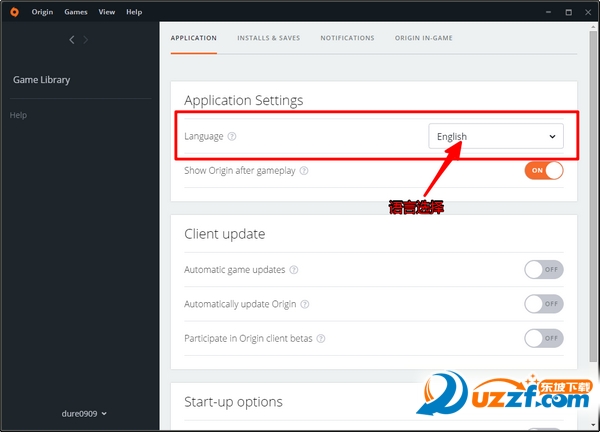The image size is (600, 432).
Task: Click the vertical scrollbar thumb
Action: (593, 197)
